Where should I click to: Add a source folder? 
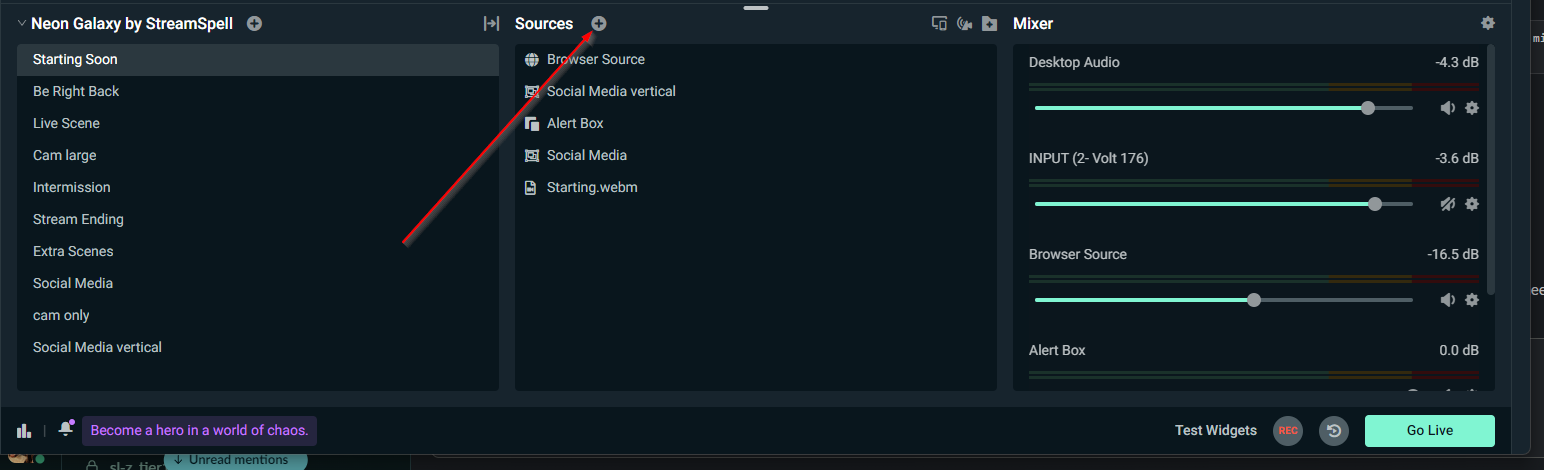[989, 24]
